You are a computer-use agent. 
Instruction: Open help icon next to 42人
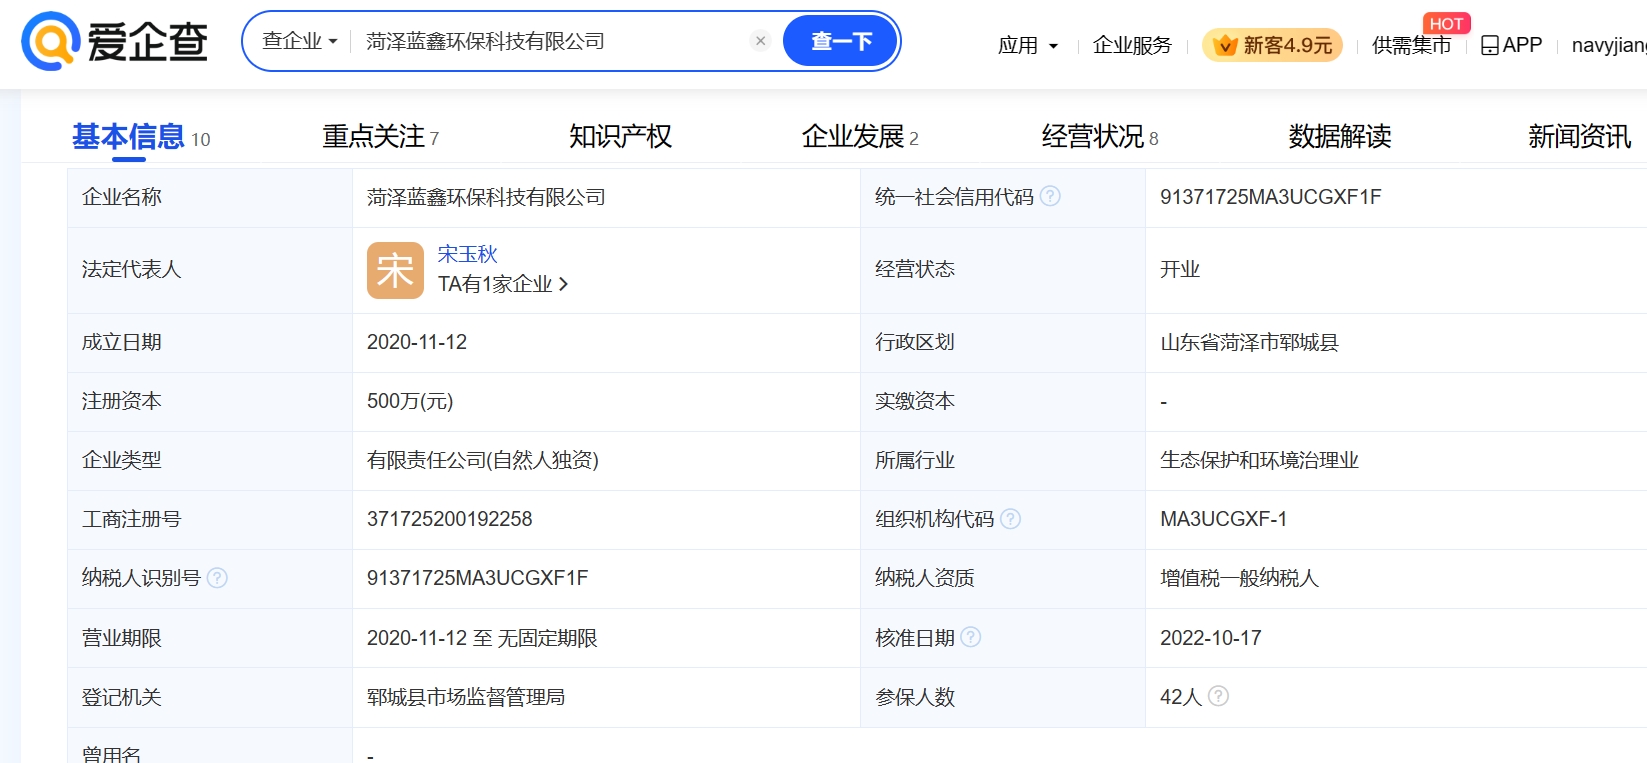(1218, 695)
